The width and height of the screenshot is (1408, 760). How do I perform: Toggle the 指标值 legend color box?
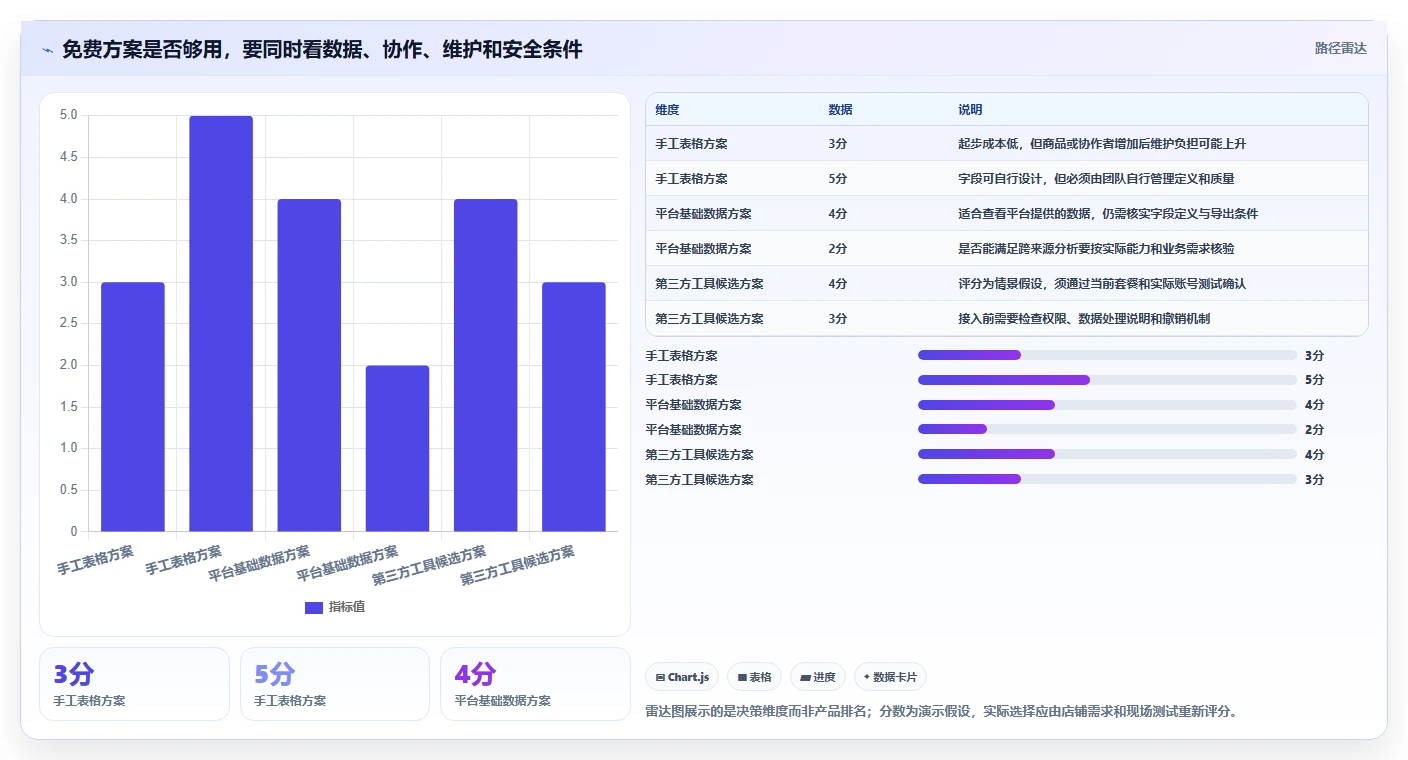[x=314, y=607]
